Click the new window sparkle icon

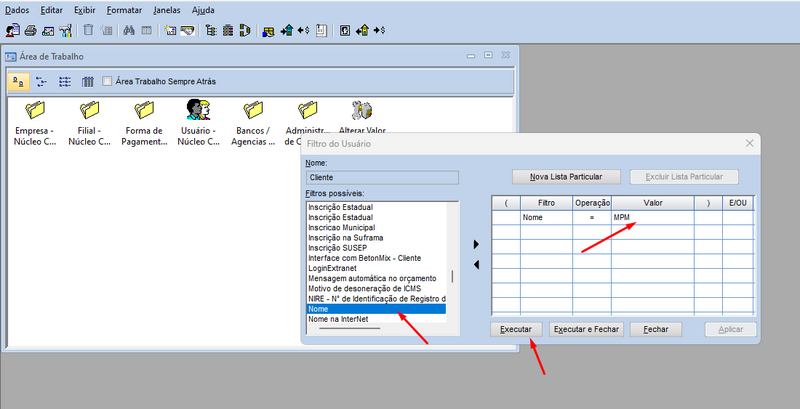tap(170, 31)
